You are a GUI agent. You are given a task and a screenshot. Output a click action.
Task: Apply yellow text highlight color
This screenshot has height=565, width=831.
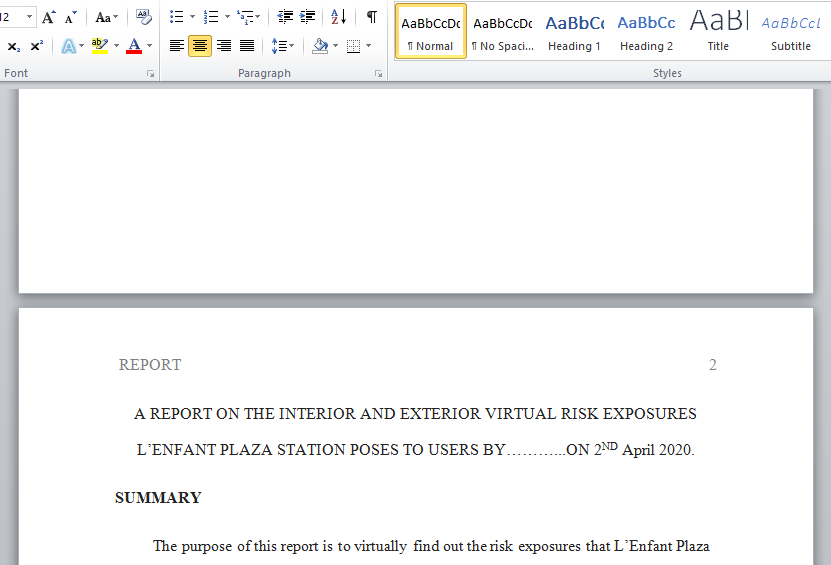[100, 46]
